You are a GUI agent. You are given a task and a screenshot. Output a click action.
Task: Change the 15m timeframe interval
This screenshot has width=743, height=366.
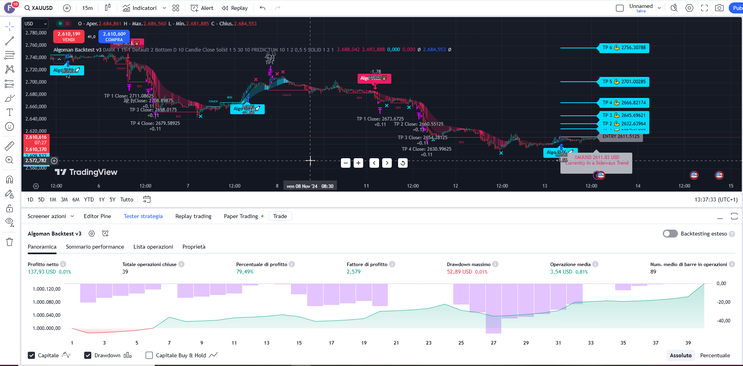tap(87, 8)
